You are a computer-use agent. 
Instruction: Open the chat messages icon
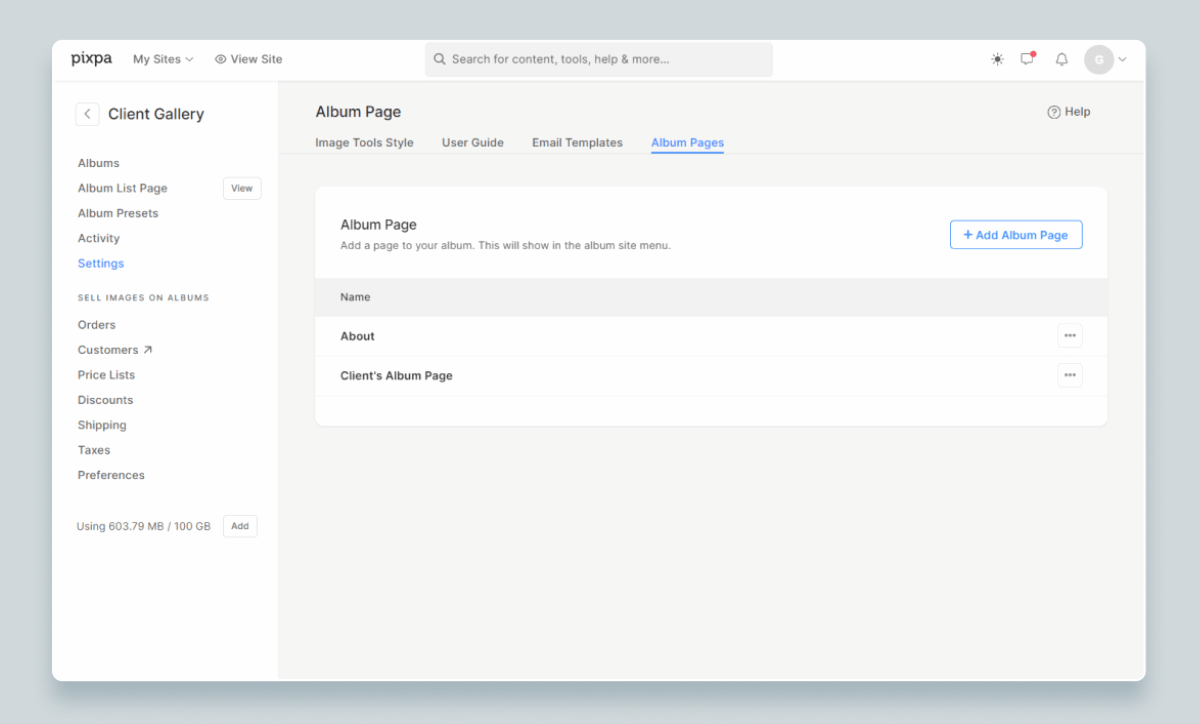(x=1027, y=59)
